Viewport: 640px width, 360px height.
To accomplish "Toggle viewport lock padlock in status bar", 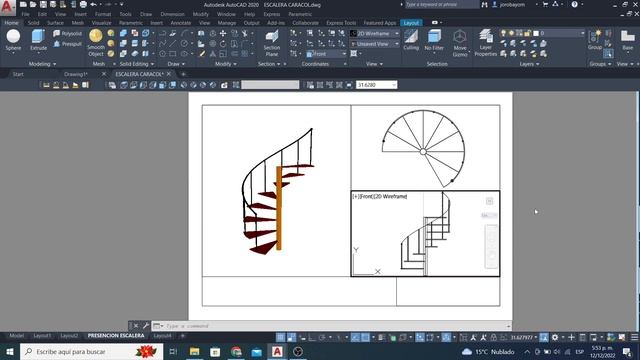I will [x=493, y=337].
